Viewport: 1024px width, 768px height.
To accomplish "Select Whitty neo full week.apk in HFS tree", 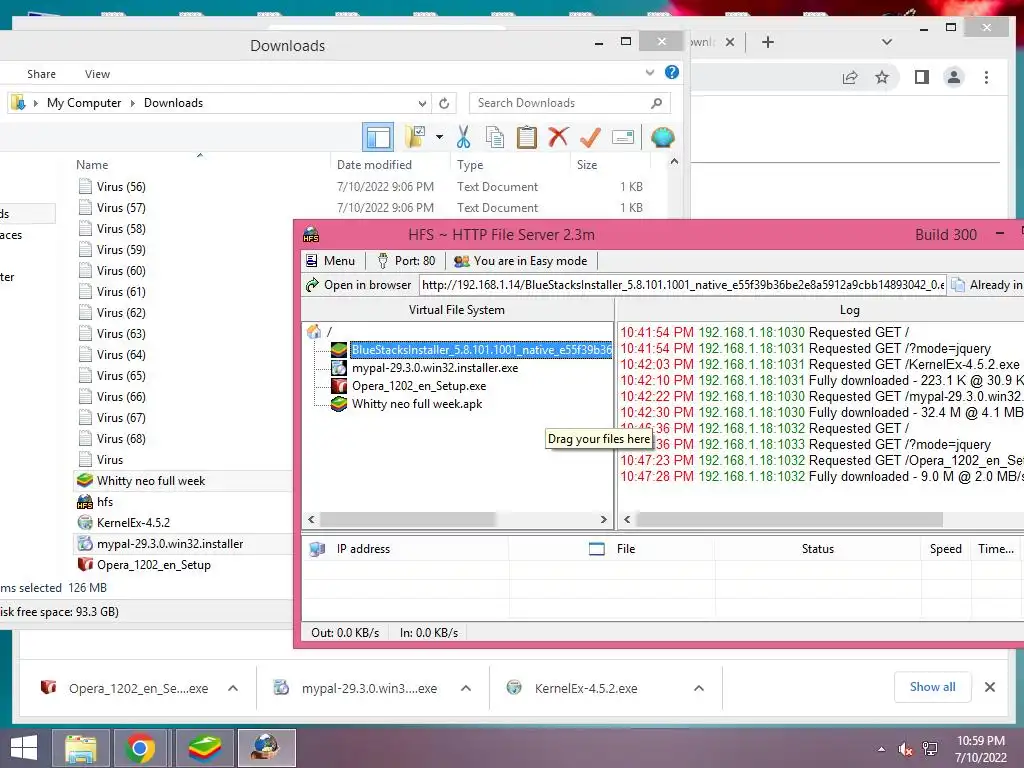I will click(x=417, y=404).
